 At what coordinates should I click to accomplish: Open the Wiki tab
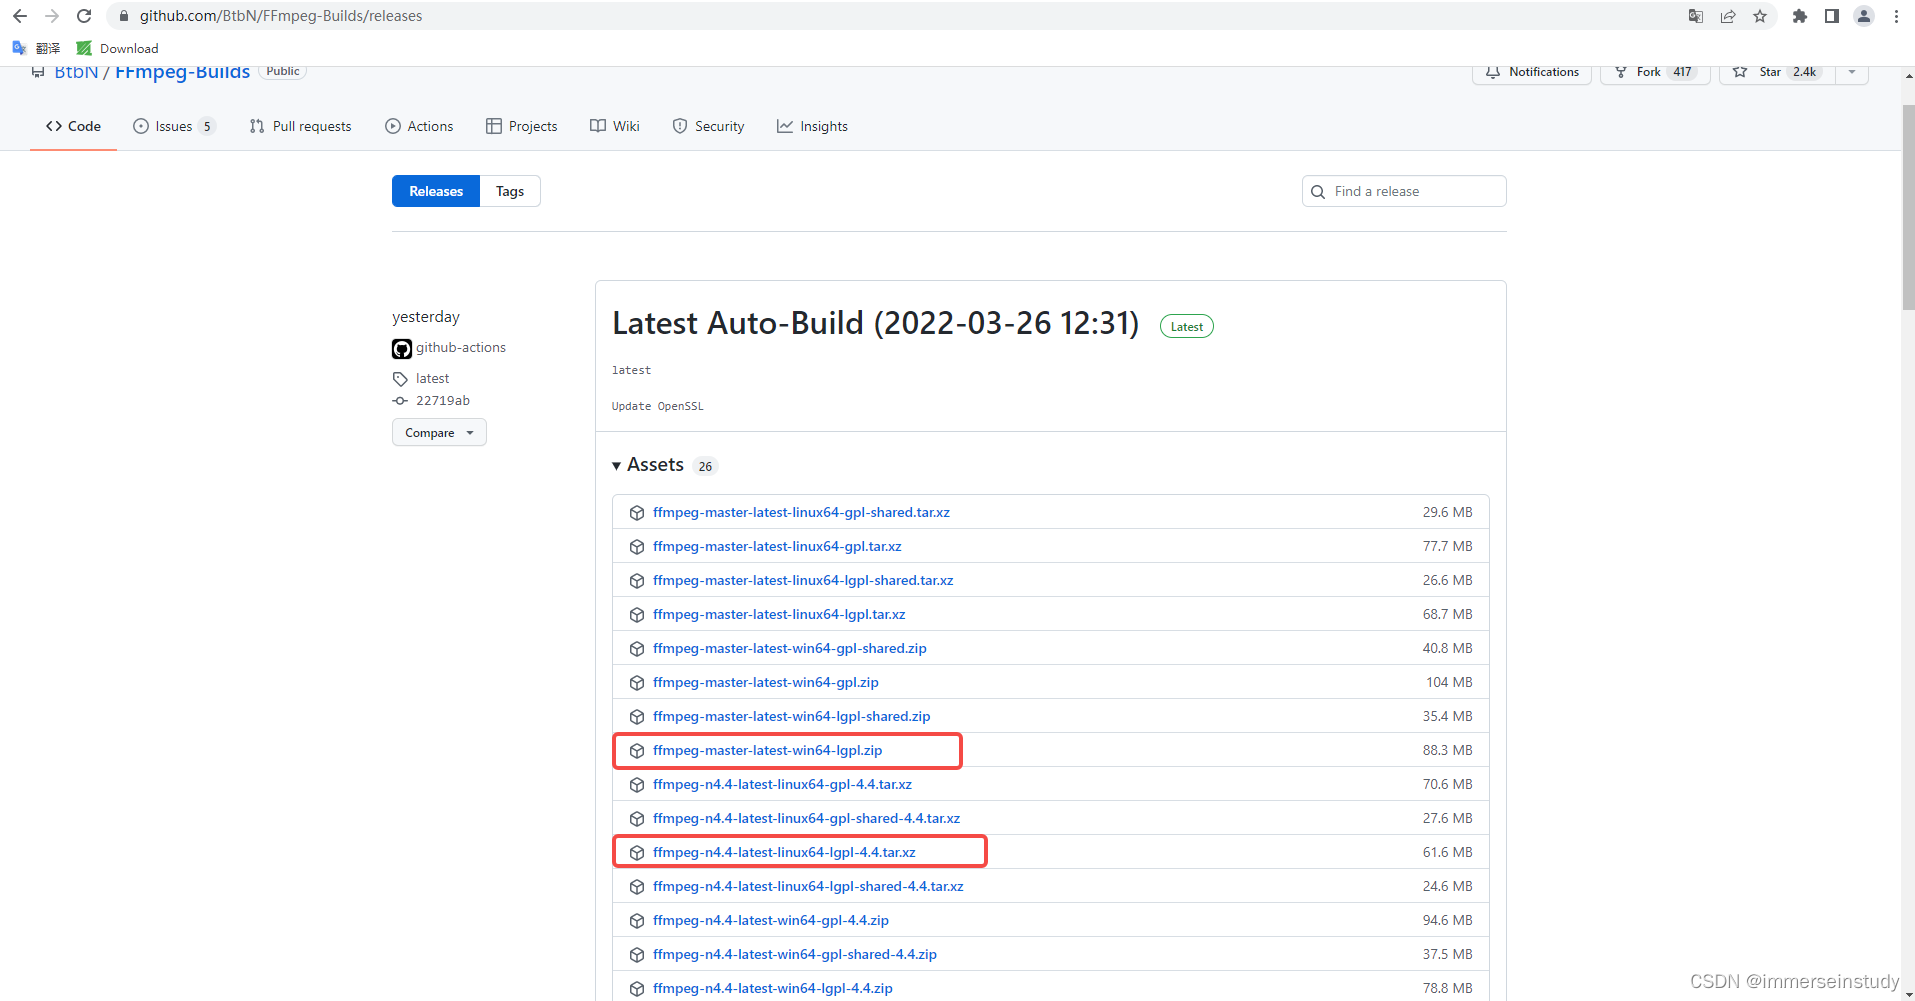(x=615, y=126)
